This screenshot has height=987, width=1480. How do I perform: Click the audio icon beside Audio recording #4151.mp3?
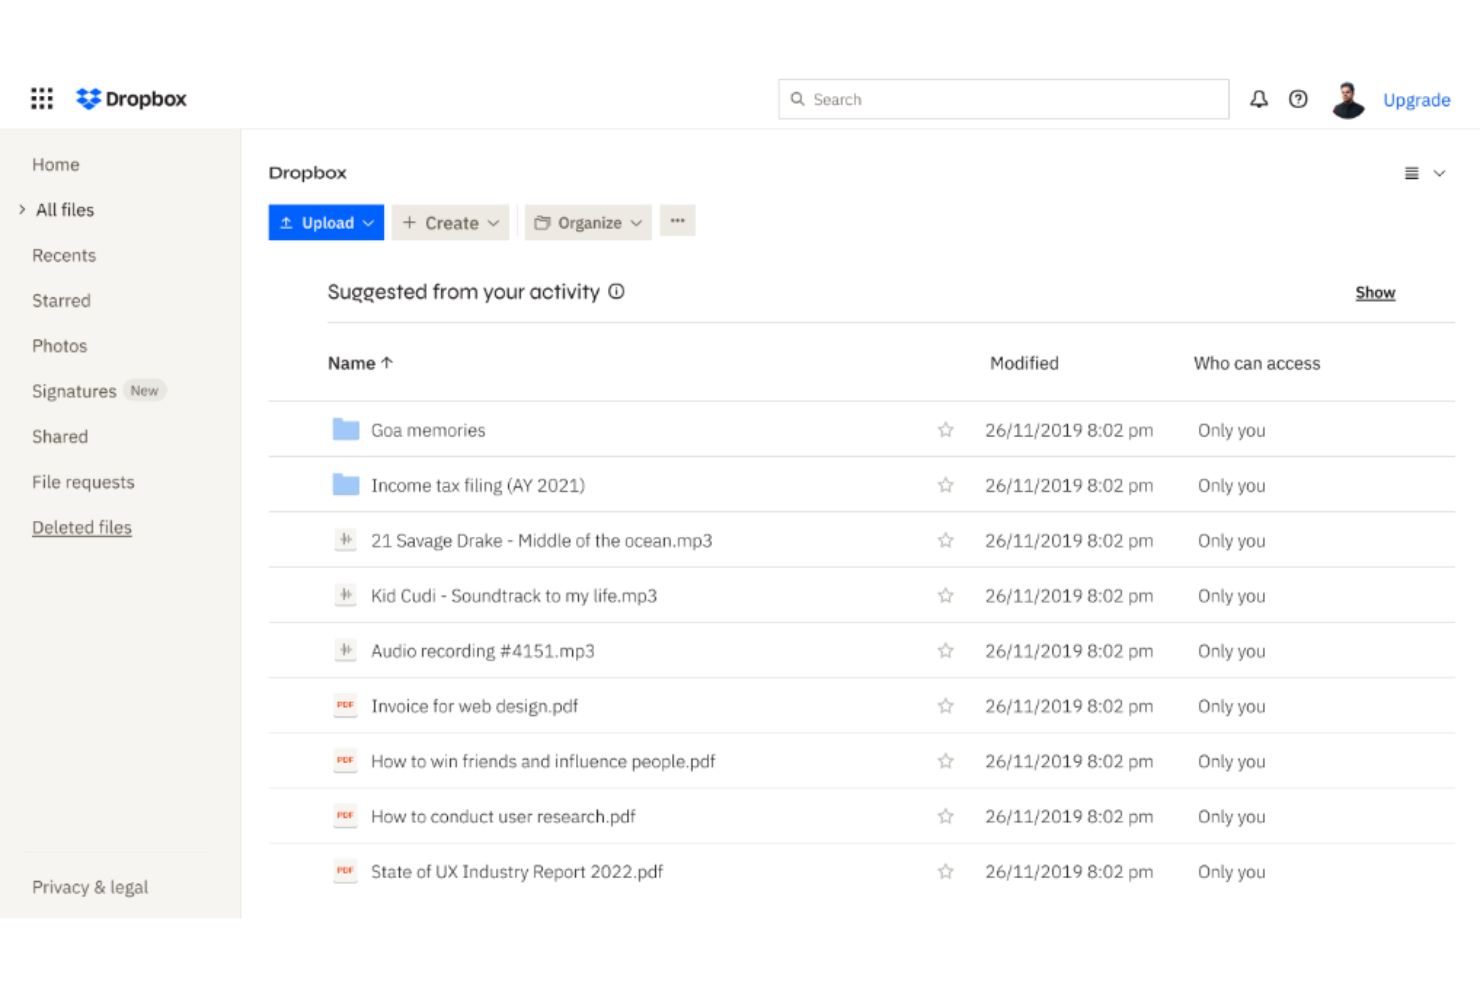coord(345,650)
